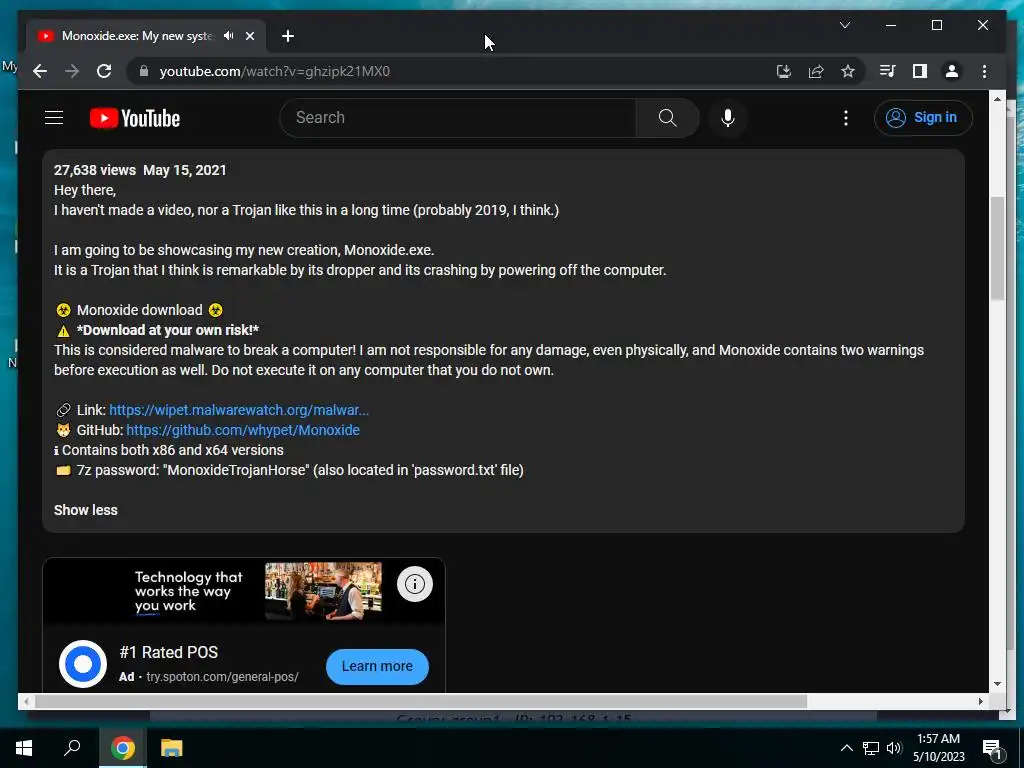Open the notification center
Viewport: 1024px width, 768px height.
point(991,748)
